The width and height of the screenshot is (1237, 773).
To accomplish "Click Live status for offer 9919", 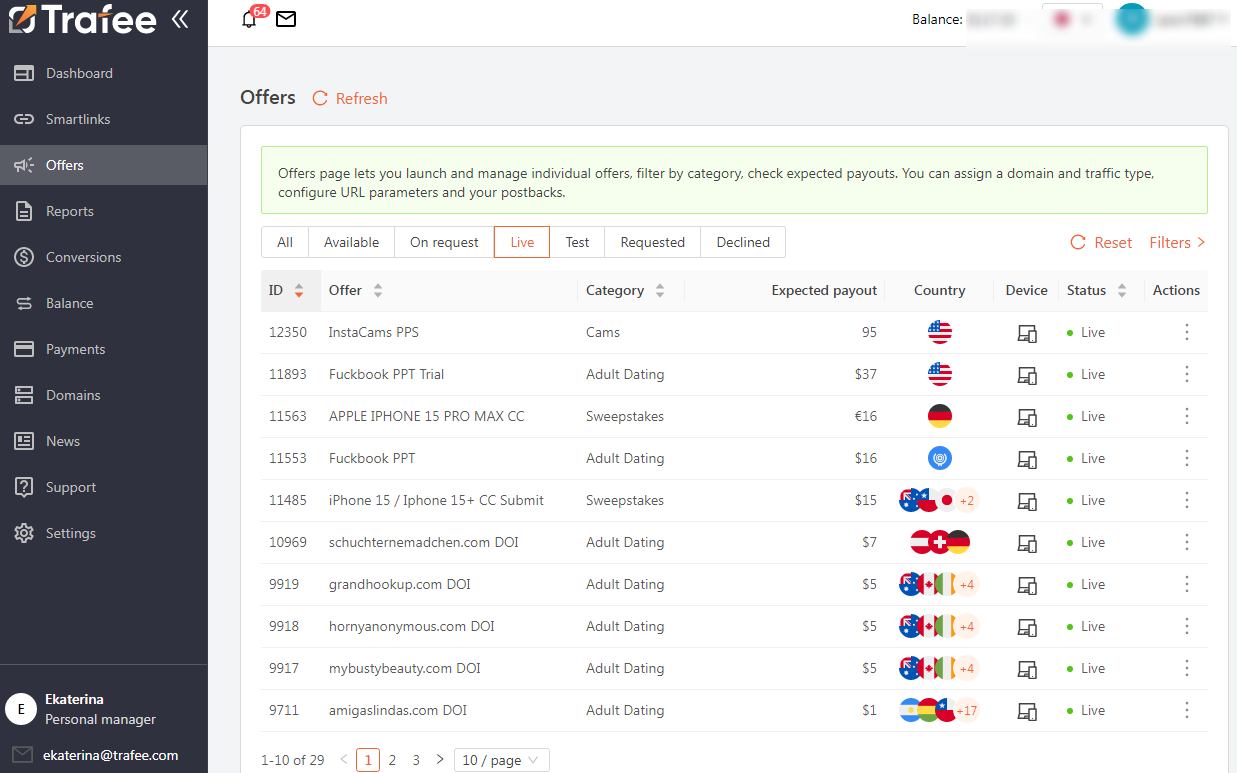I will [x=1086, y=584].
